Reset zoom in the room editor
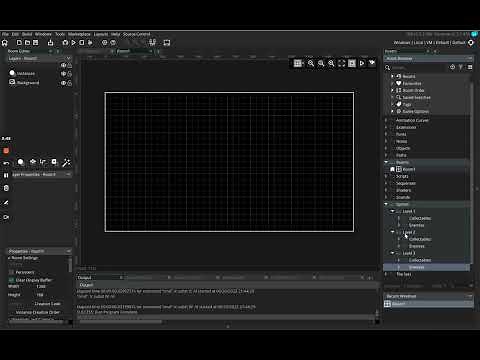Image resolution: width=480 pixels, height=360 pixels. point(321,63)
